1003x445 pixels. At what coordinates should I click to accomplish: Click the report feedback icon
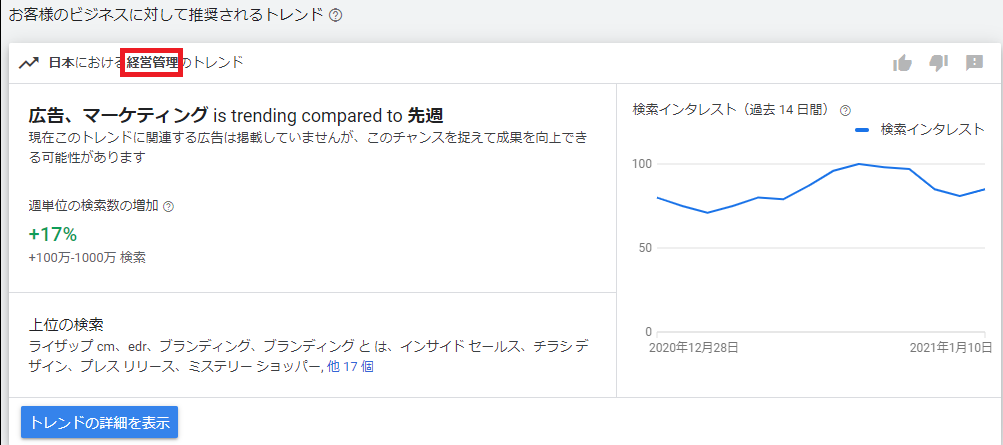(x=974, y=63)
